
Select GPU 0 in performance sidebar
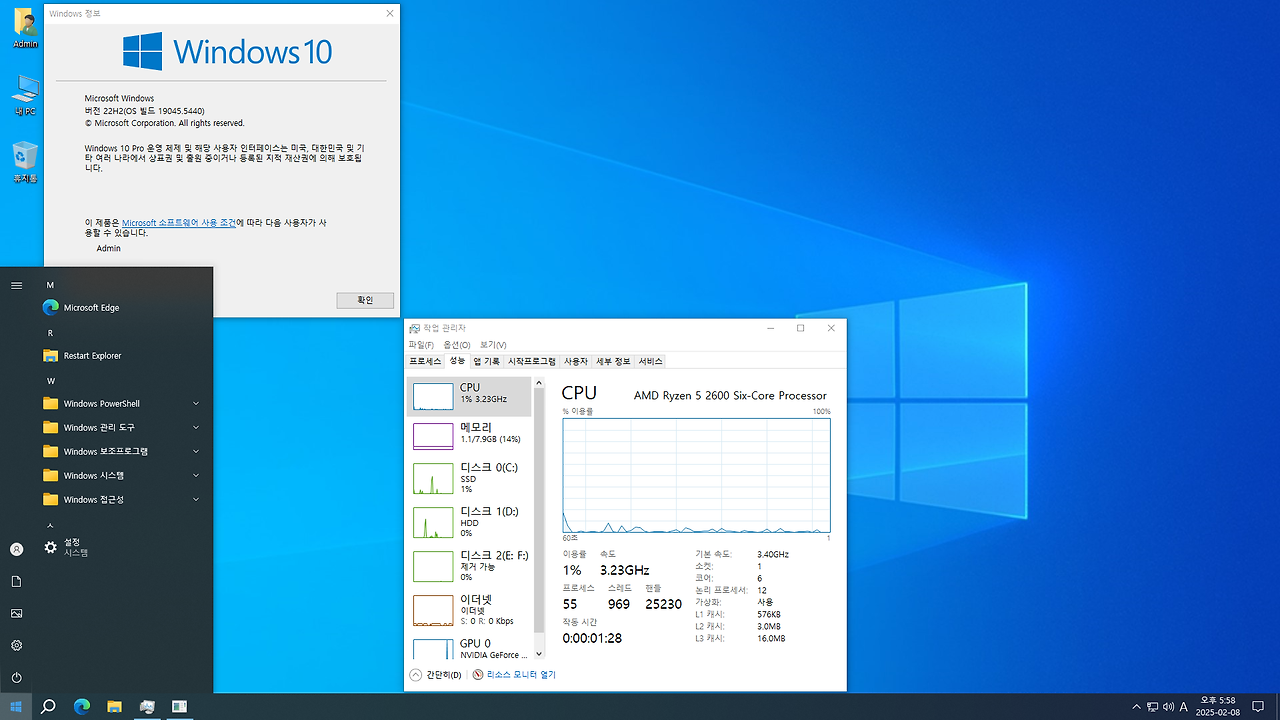469,648
